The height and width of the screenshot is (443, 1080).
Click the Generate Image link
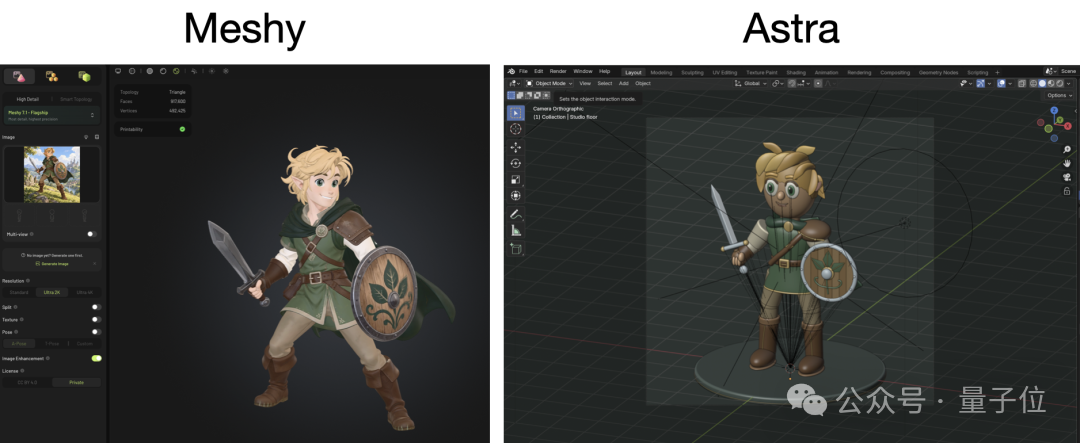pyautogui.click(x=52, y=264)
